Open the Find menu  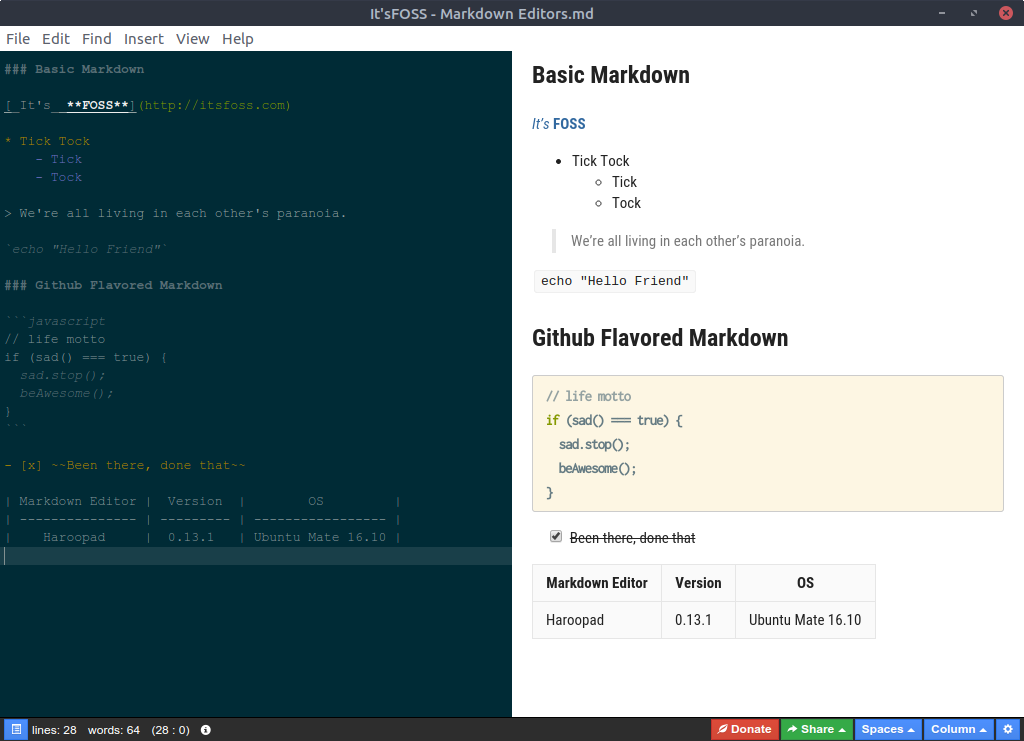[96, 38]
